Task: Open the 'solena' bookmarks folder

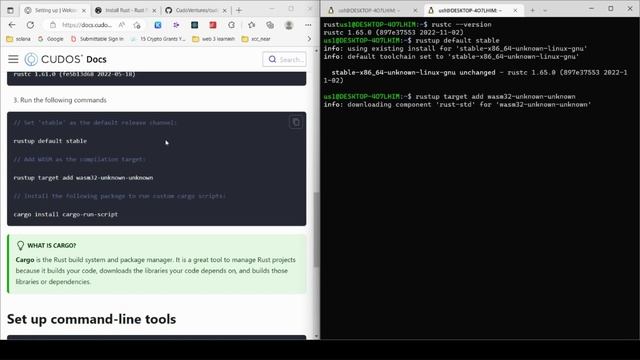Action: (19, 39)
